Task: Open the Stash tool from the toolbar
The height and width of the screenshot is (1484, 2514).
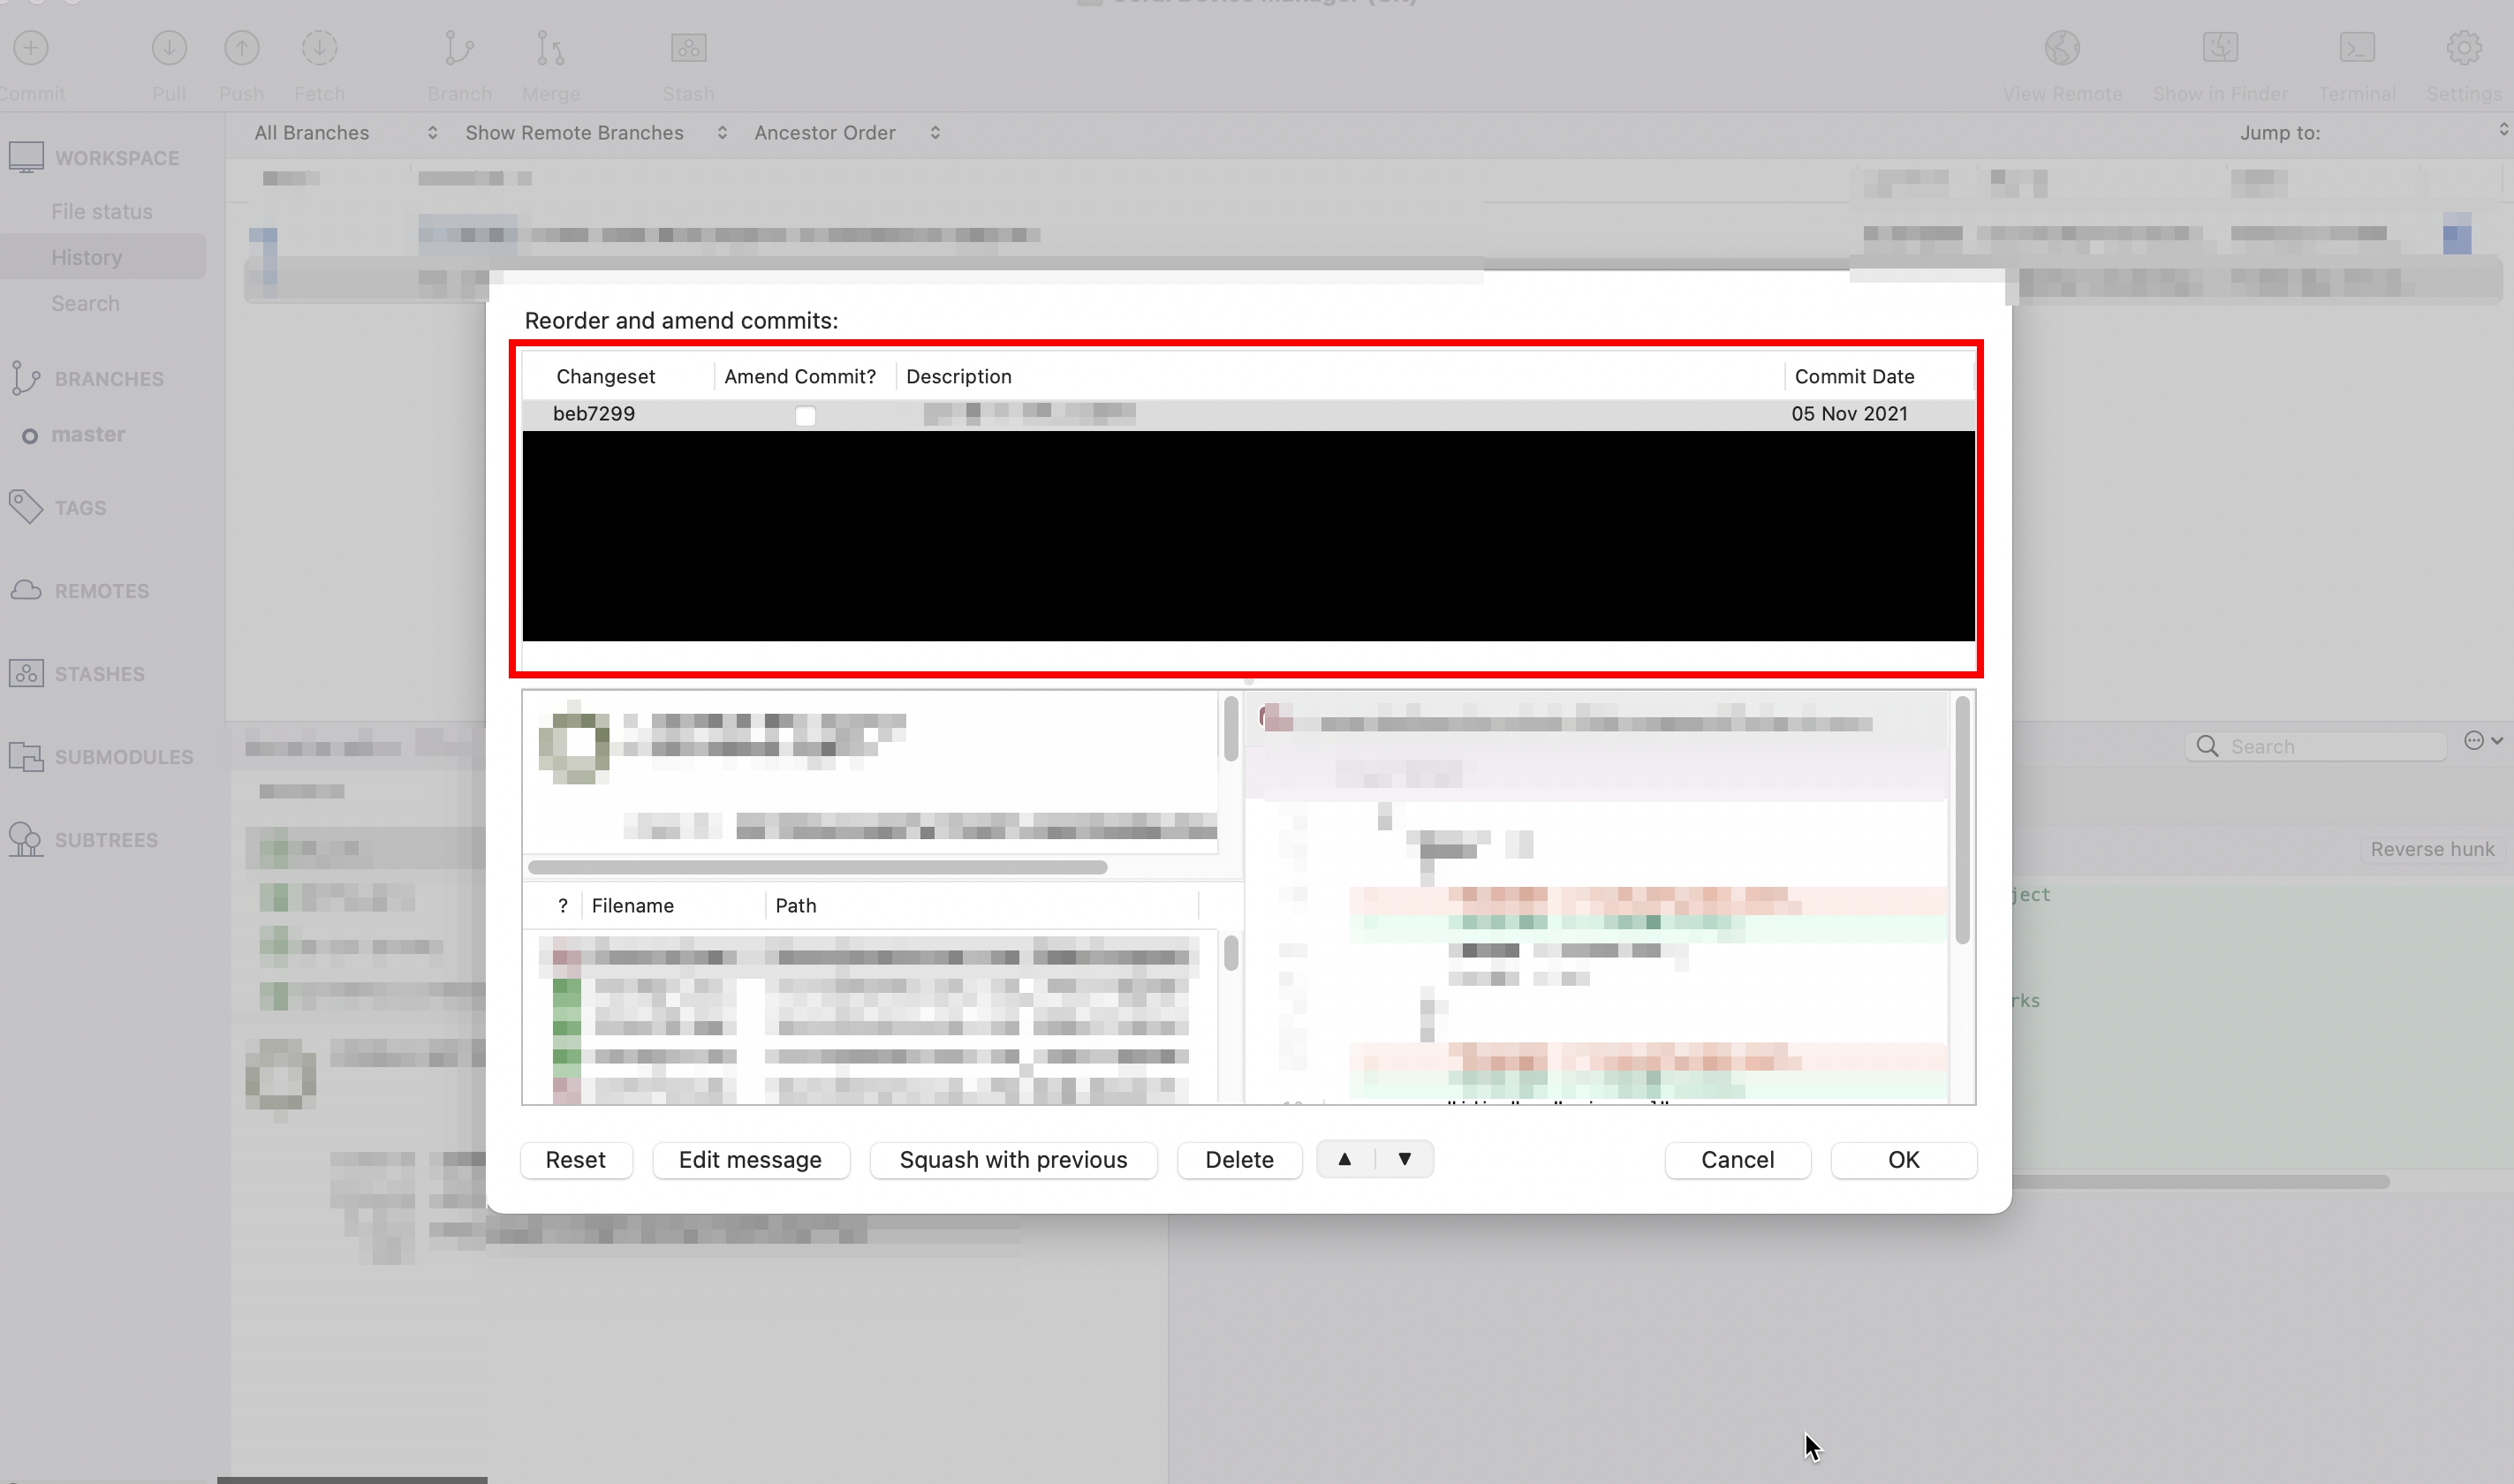Action: (x=687, y=47)
